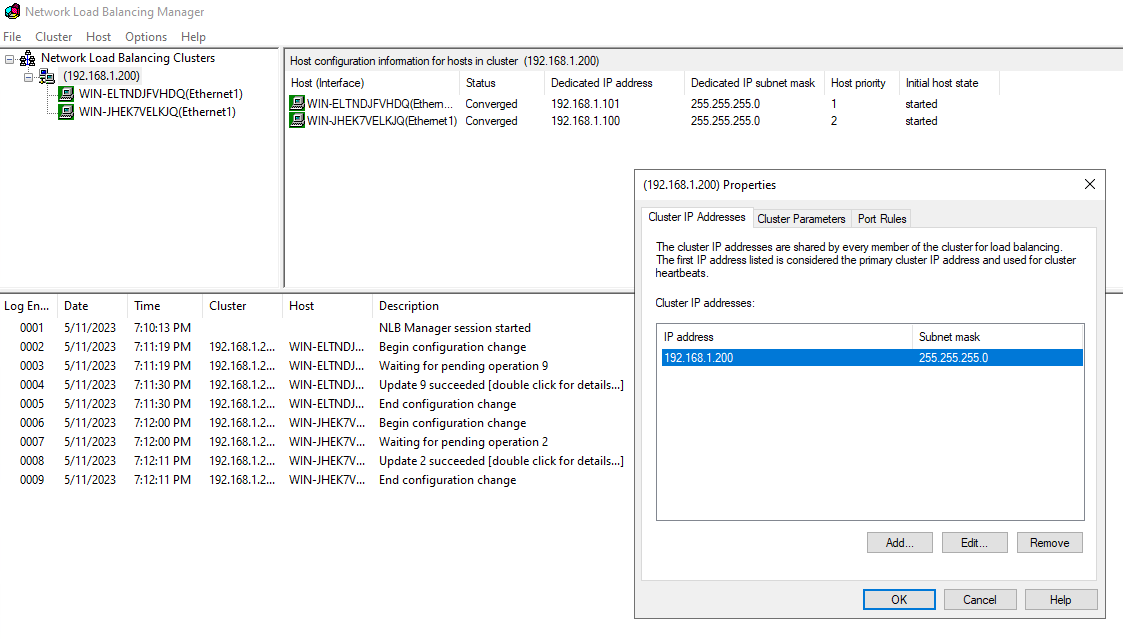Image resolution: width=1123 pixels, height=639 pixels.
Task: Confirm the Properties dialog with OK
Action: (x=898, y=599)
